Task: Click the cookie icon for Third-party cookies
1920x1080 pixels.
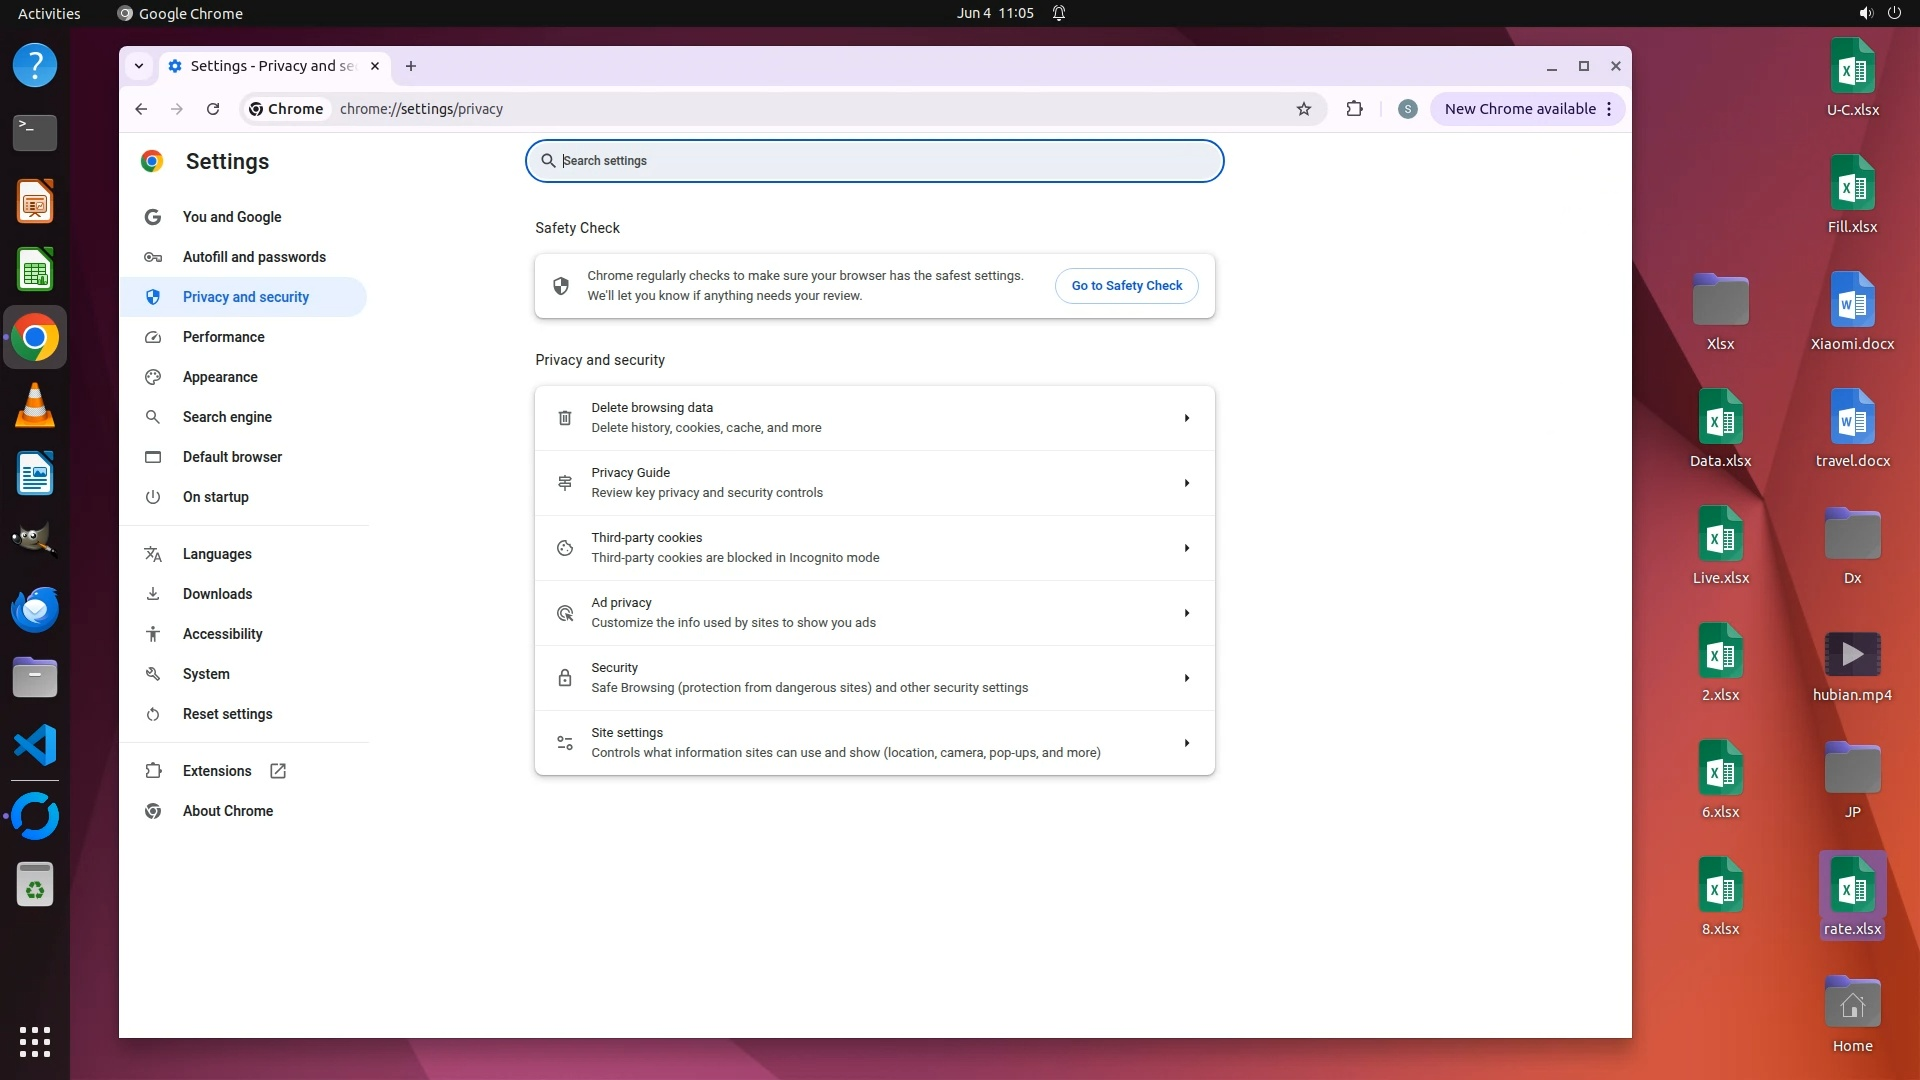Action: (x=565, y=548)
